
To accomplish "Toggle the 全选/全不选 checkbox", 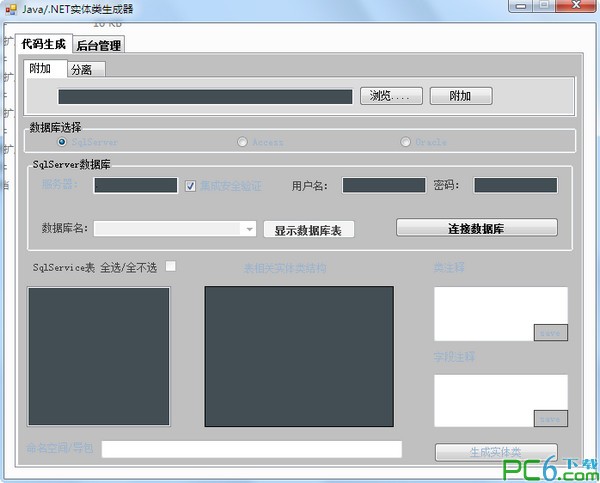I will point(170,266).
